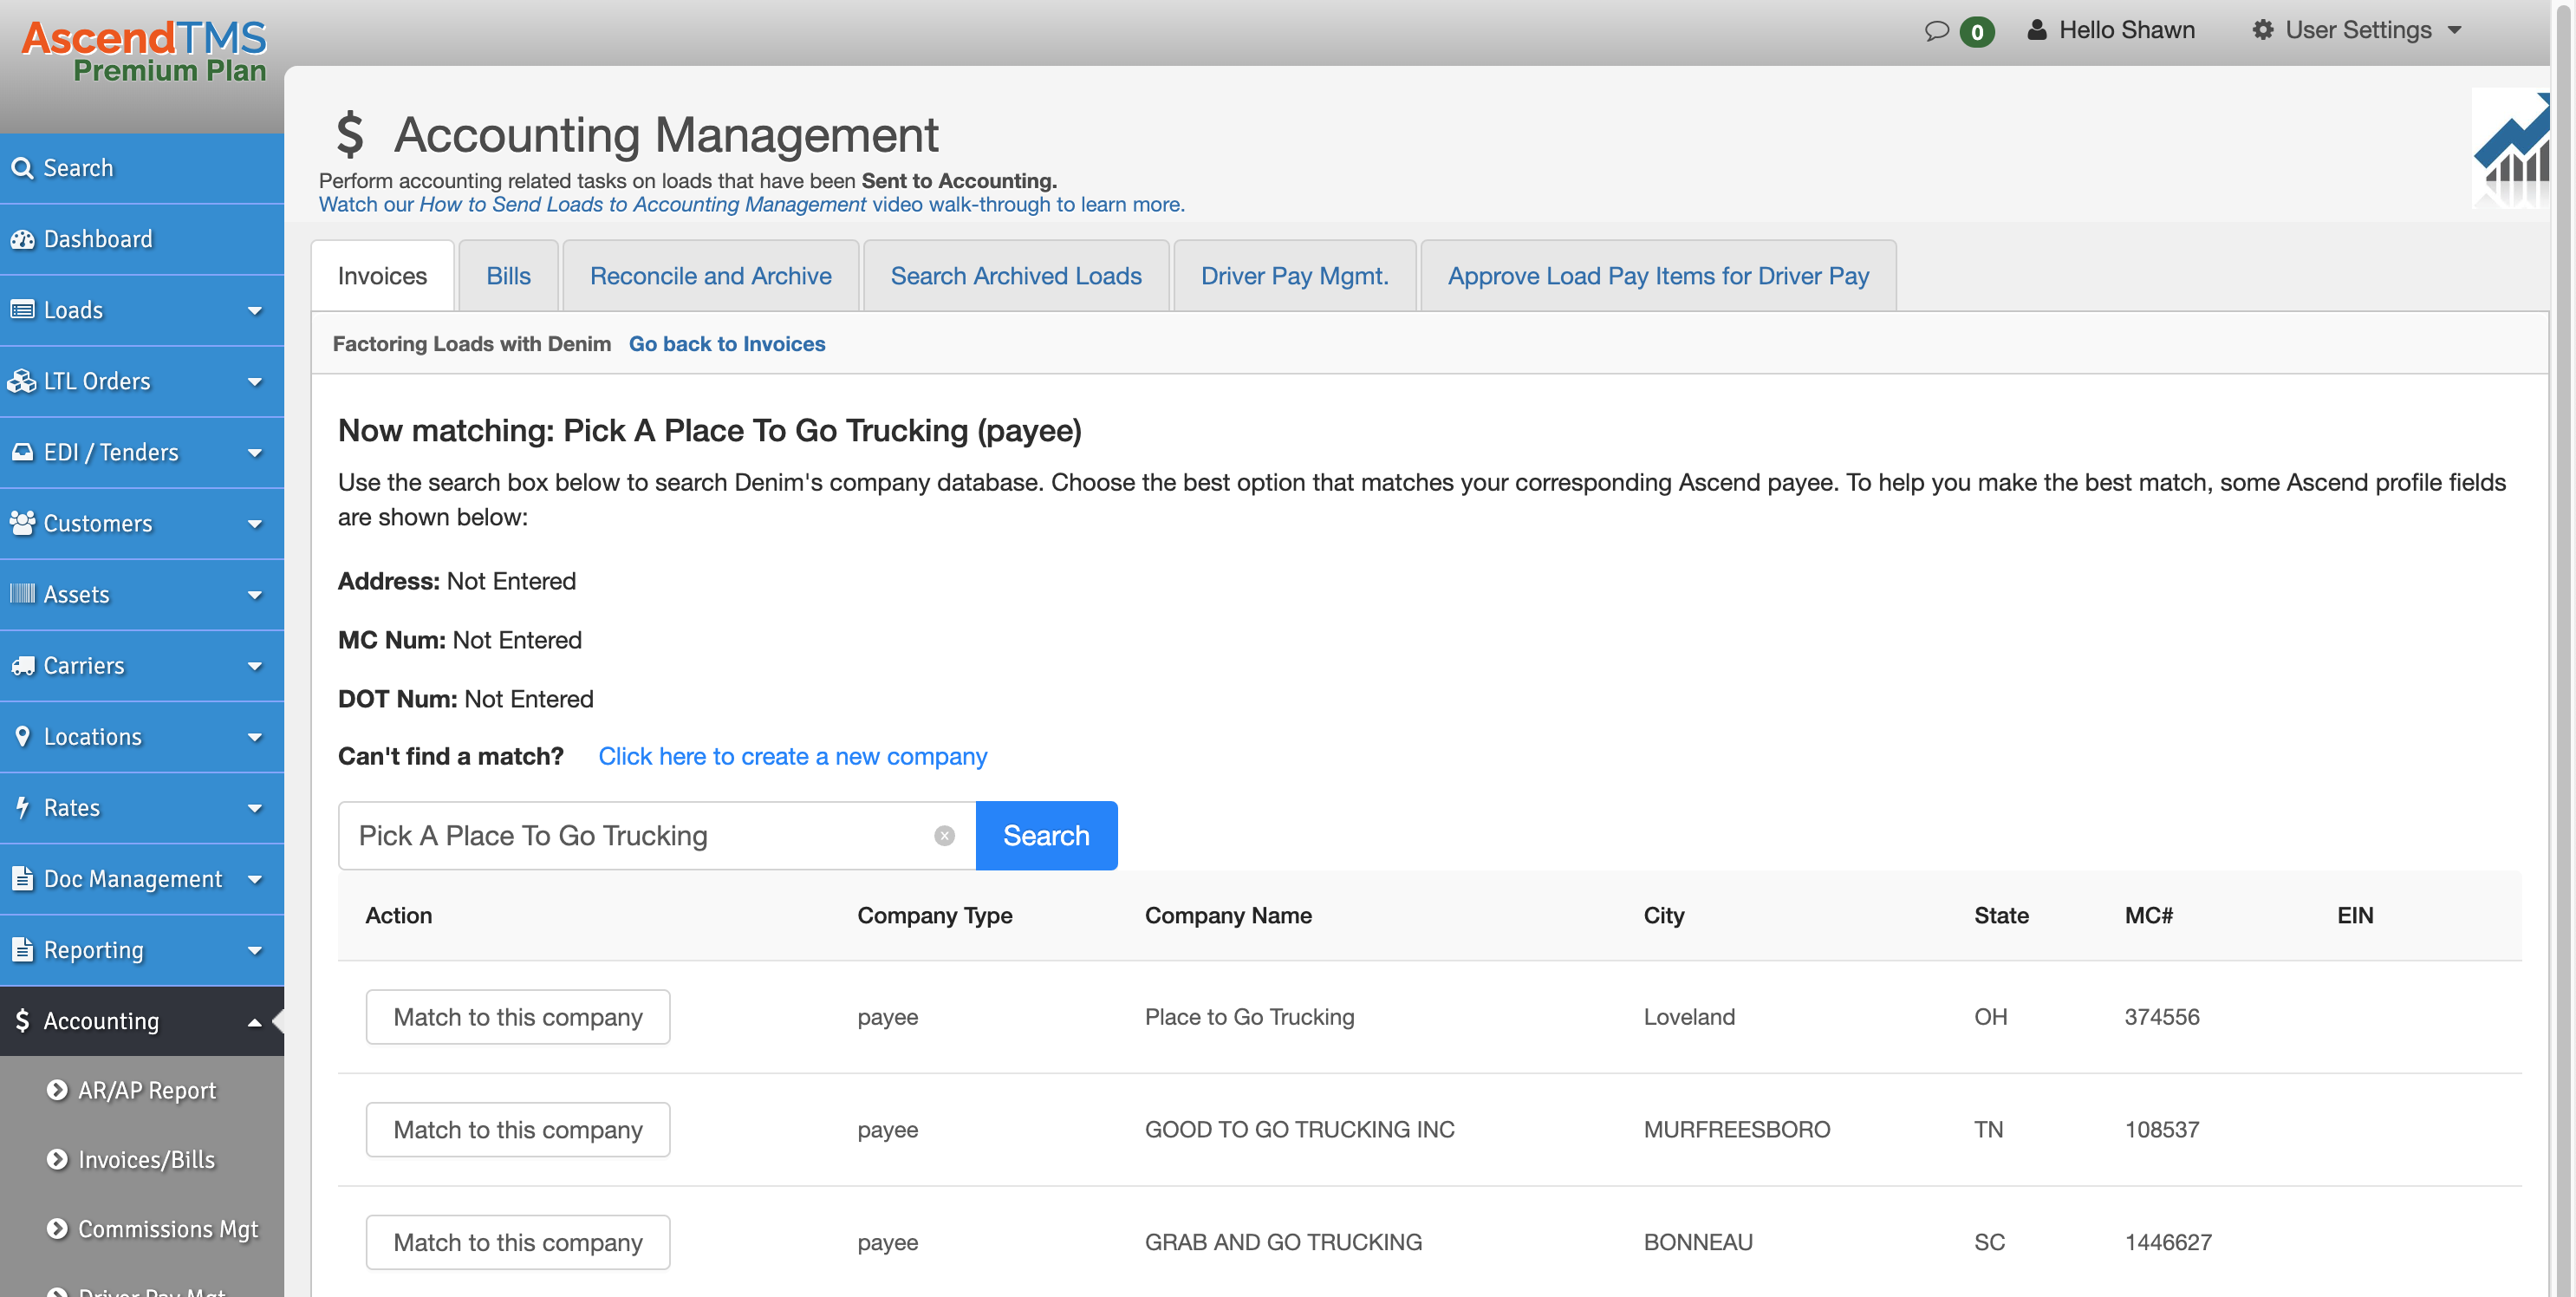Expand the Rates menu arrow

pos(255,807)
